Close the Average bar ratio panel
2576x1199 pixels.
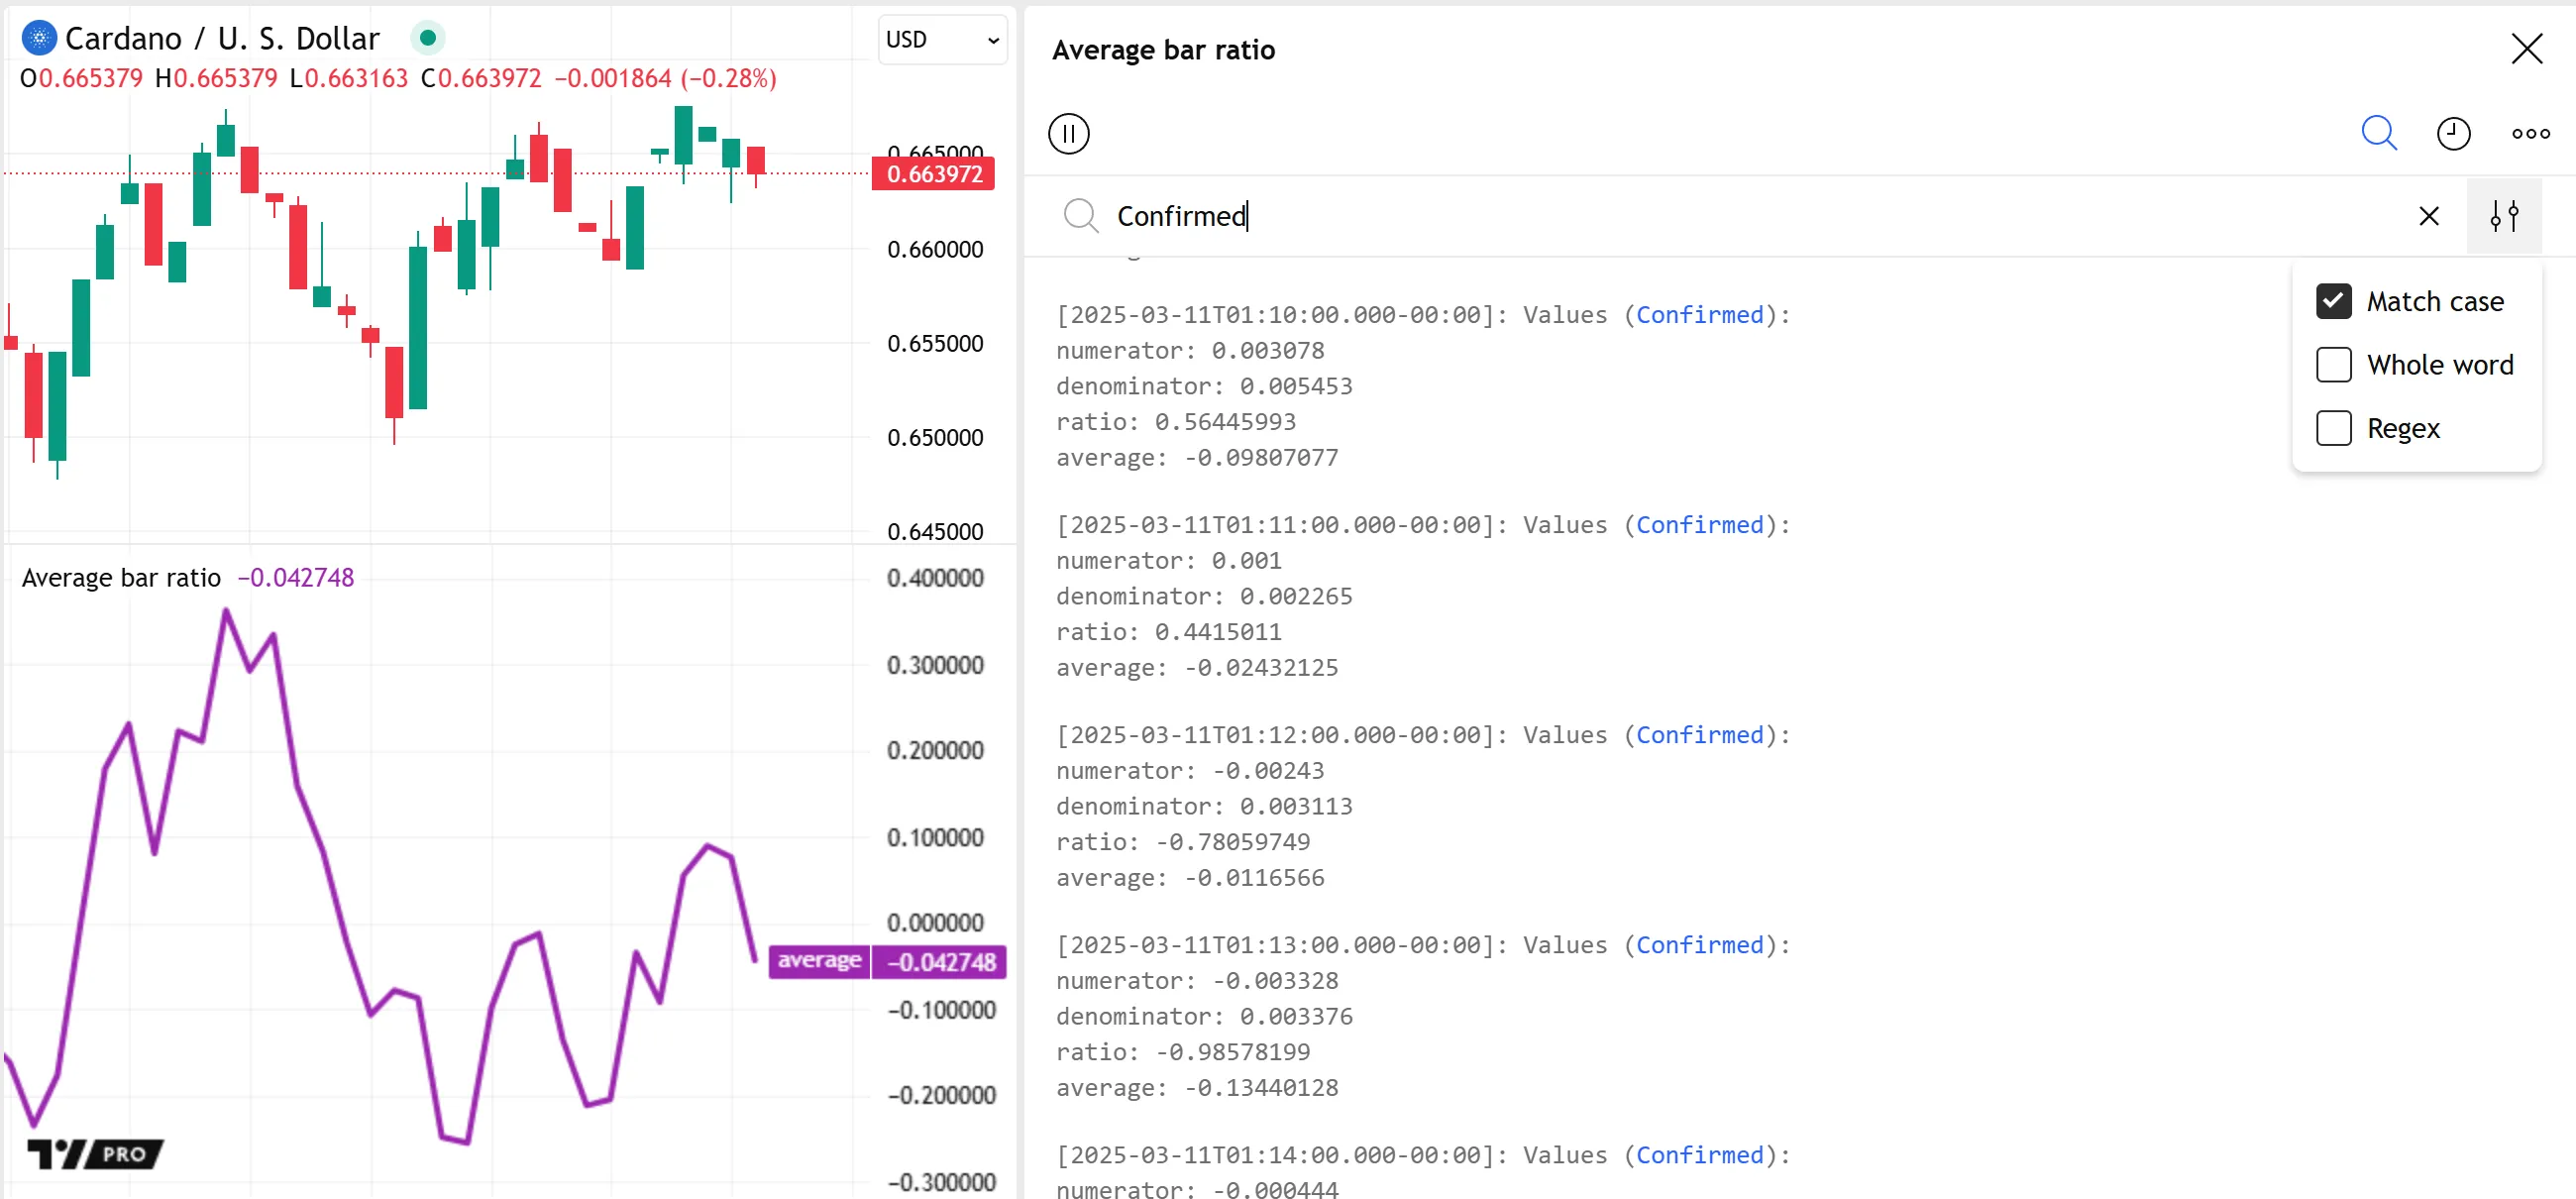click(x=2526, y=48)
